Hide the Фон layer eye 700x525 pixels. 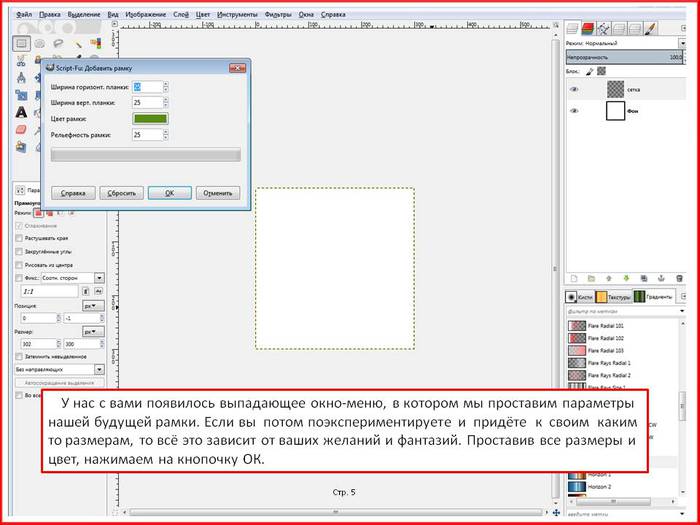click(575, 111)
